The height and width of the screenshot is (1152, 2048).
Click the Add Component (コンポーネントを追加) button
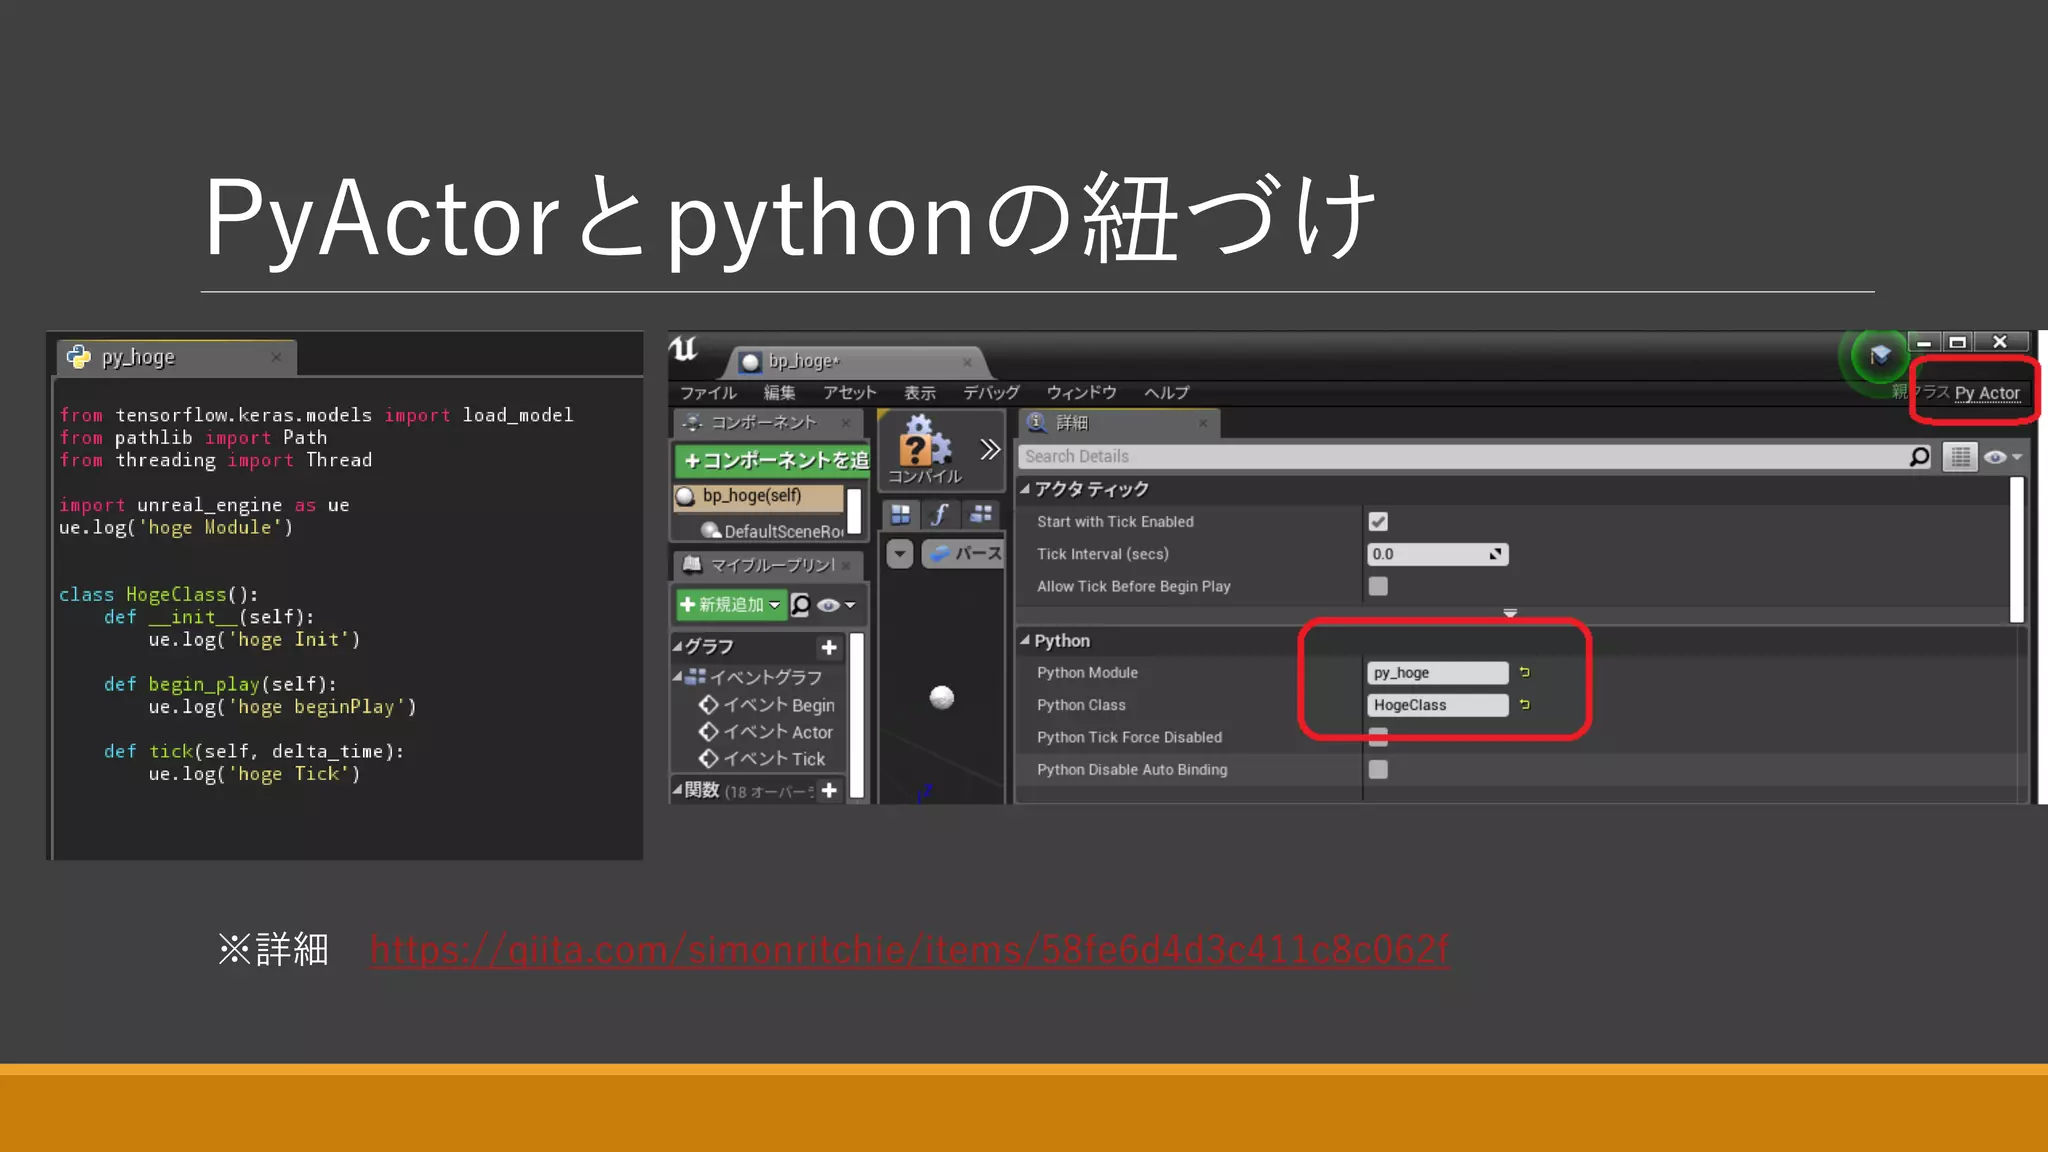(773, 460)
